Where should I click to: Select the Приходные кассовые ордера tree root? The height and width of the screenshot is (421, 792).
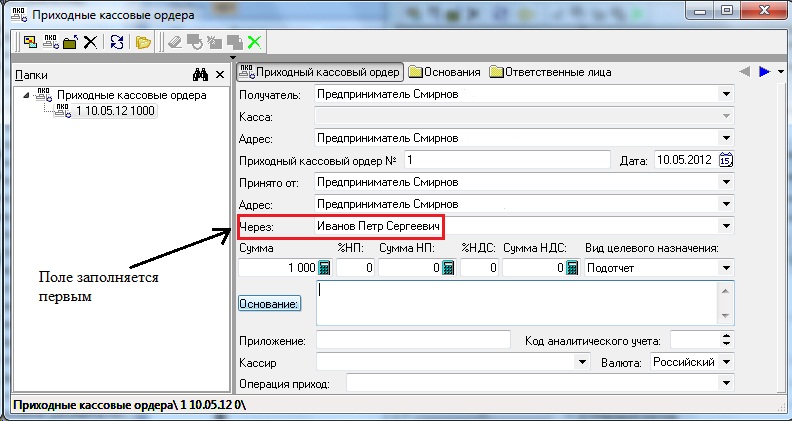click(131, 95)
